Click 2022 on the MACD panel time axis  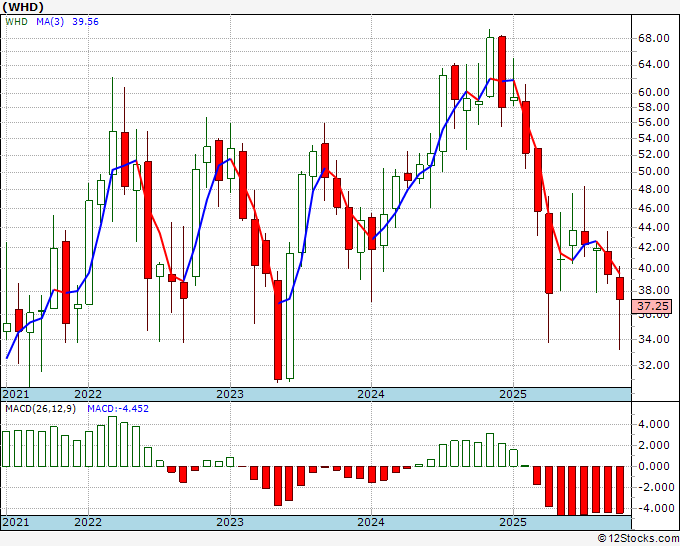tap(88, 522)
